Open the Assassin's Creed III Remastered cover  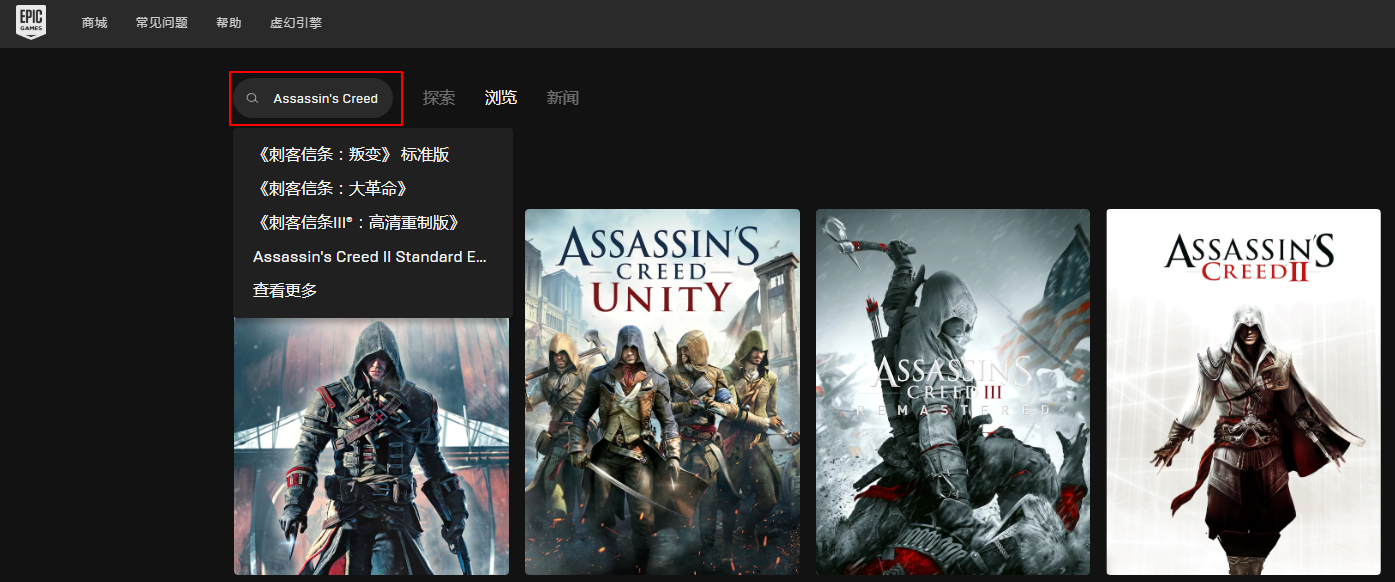coord(953,392)
